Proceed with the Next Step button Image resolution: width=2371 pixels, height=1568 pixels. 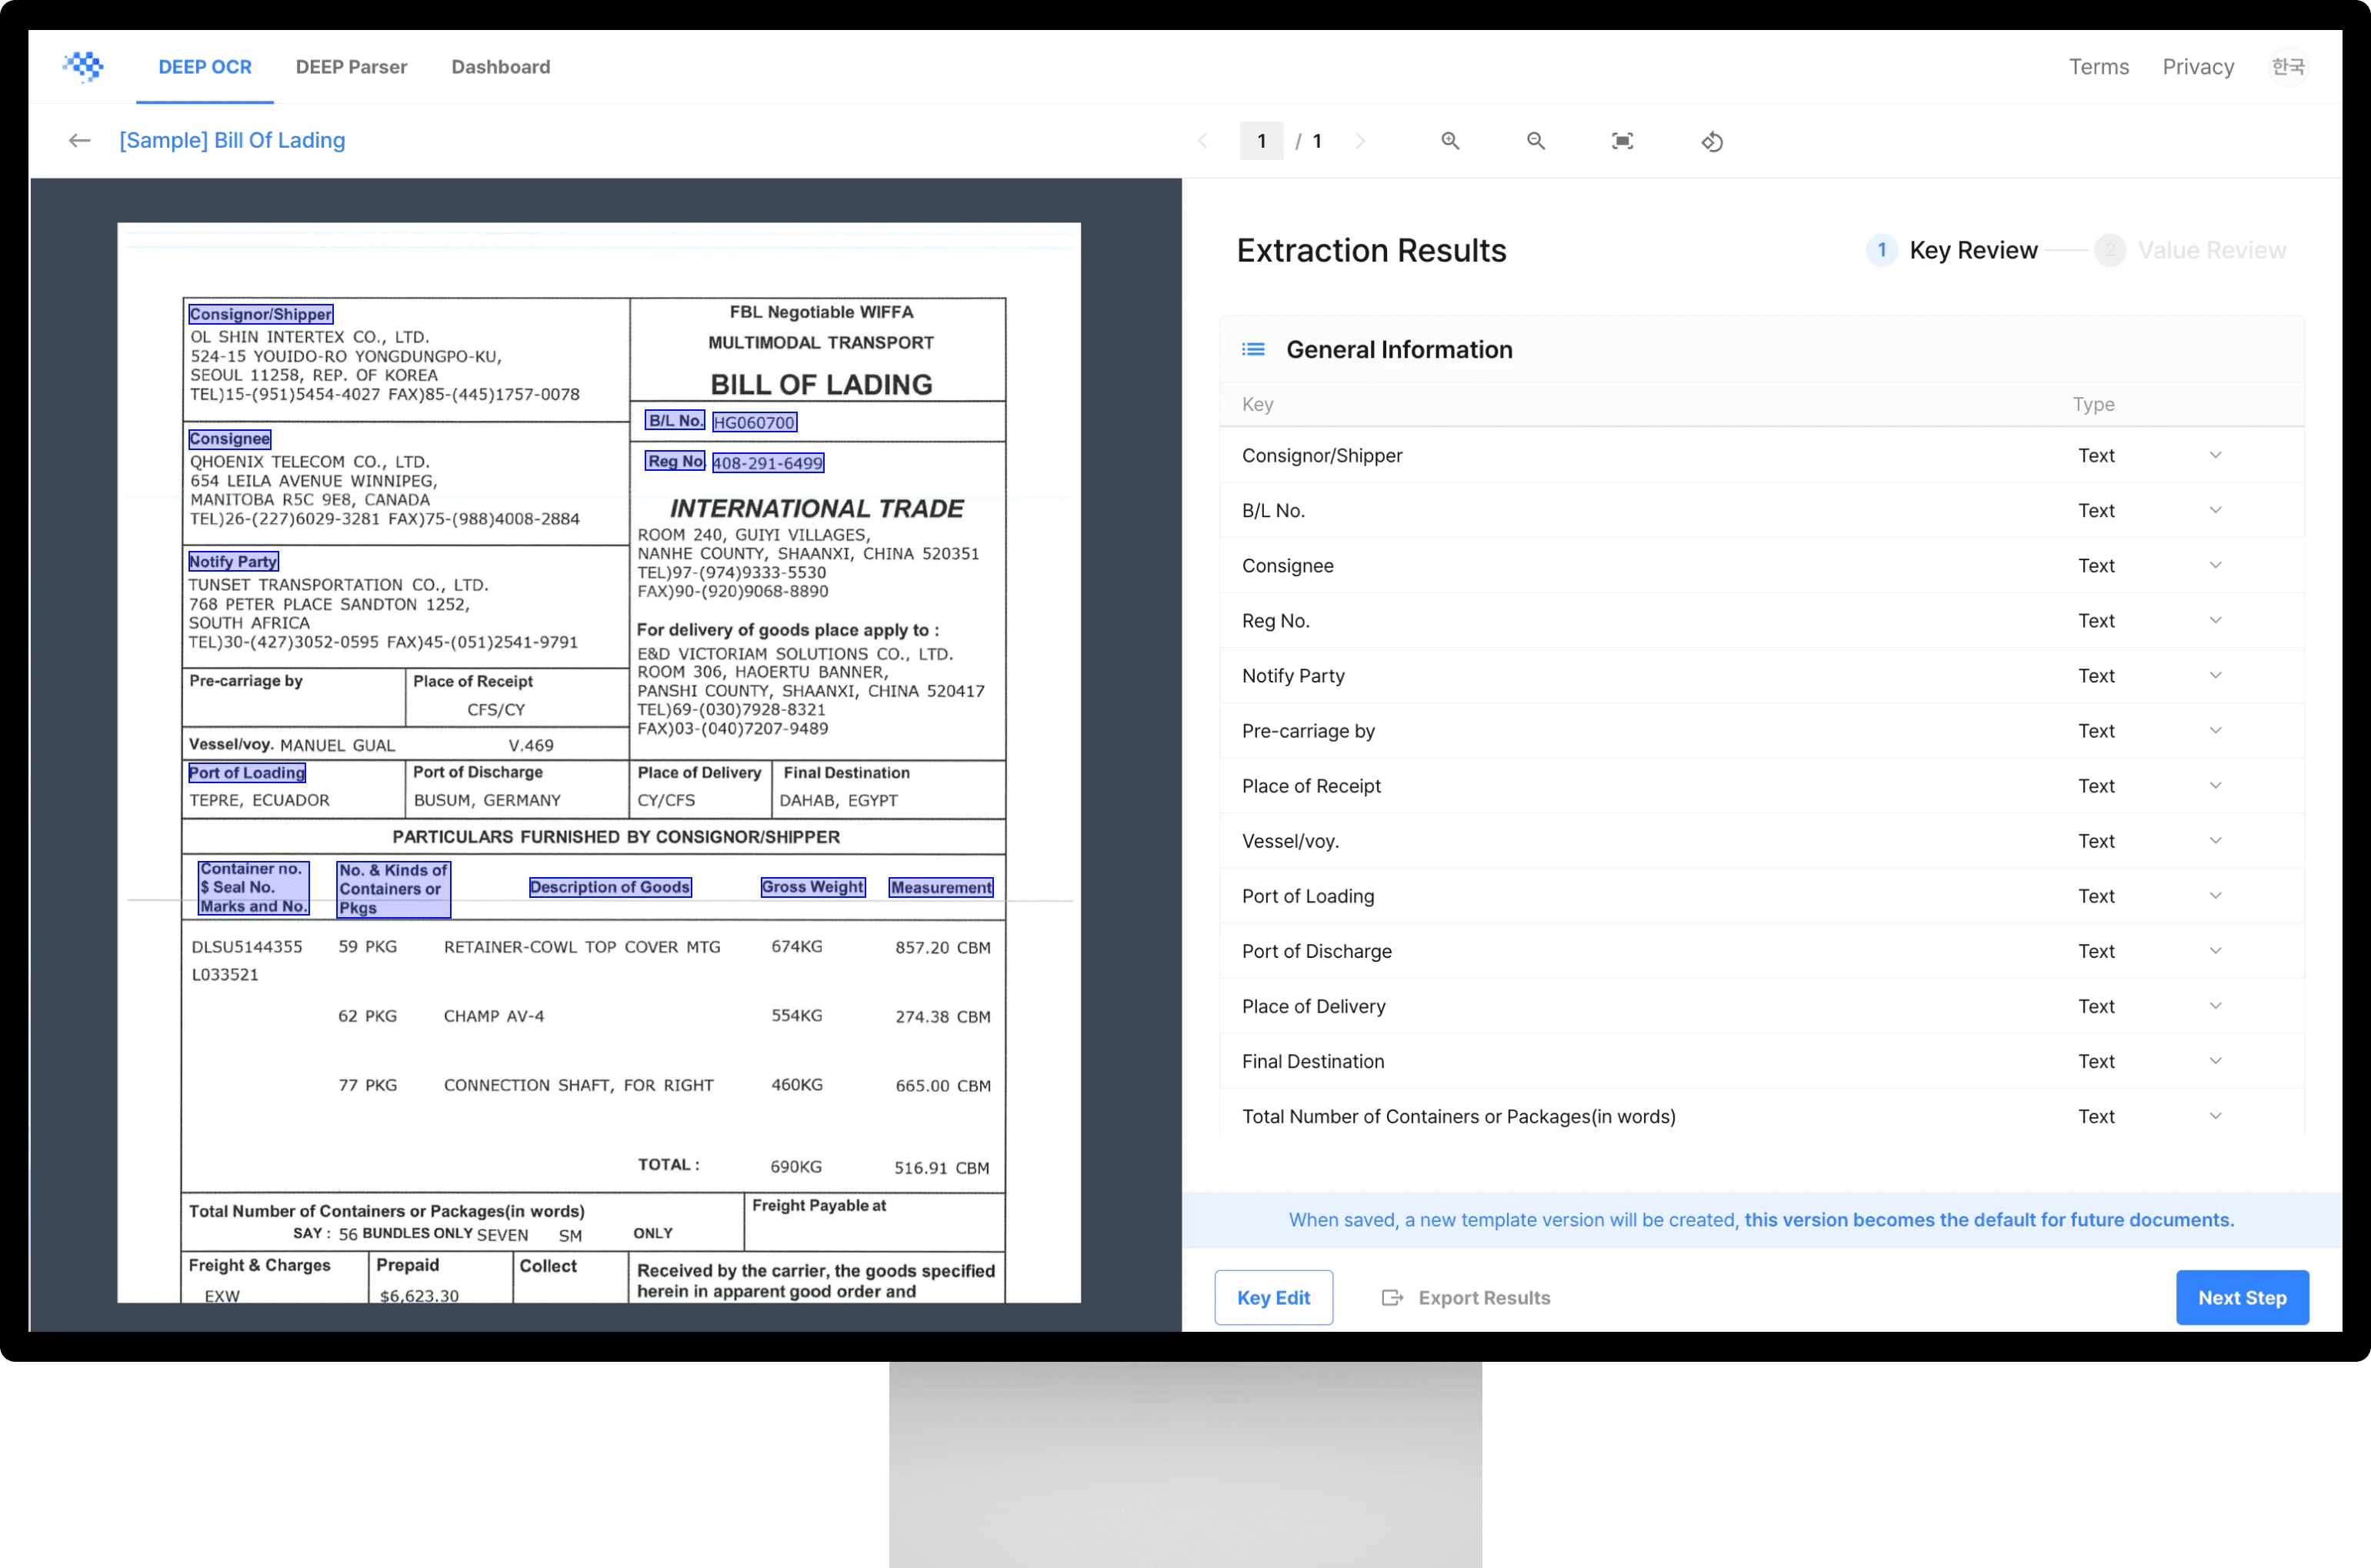pyautogui.click(x=2242, y=1297)
